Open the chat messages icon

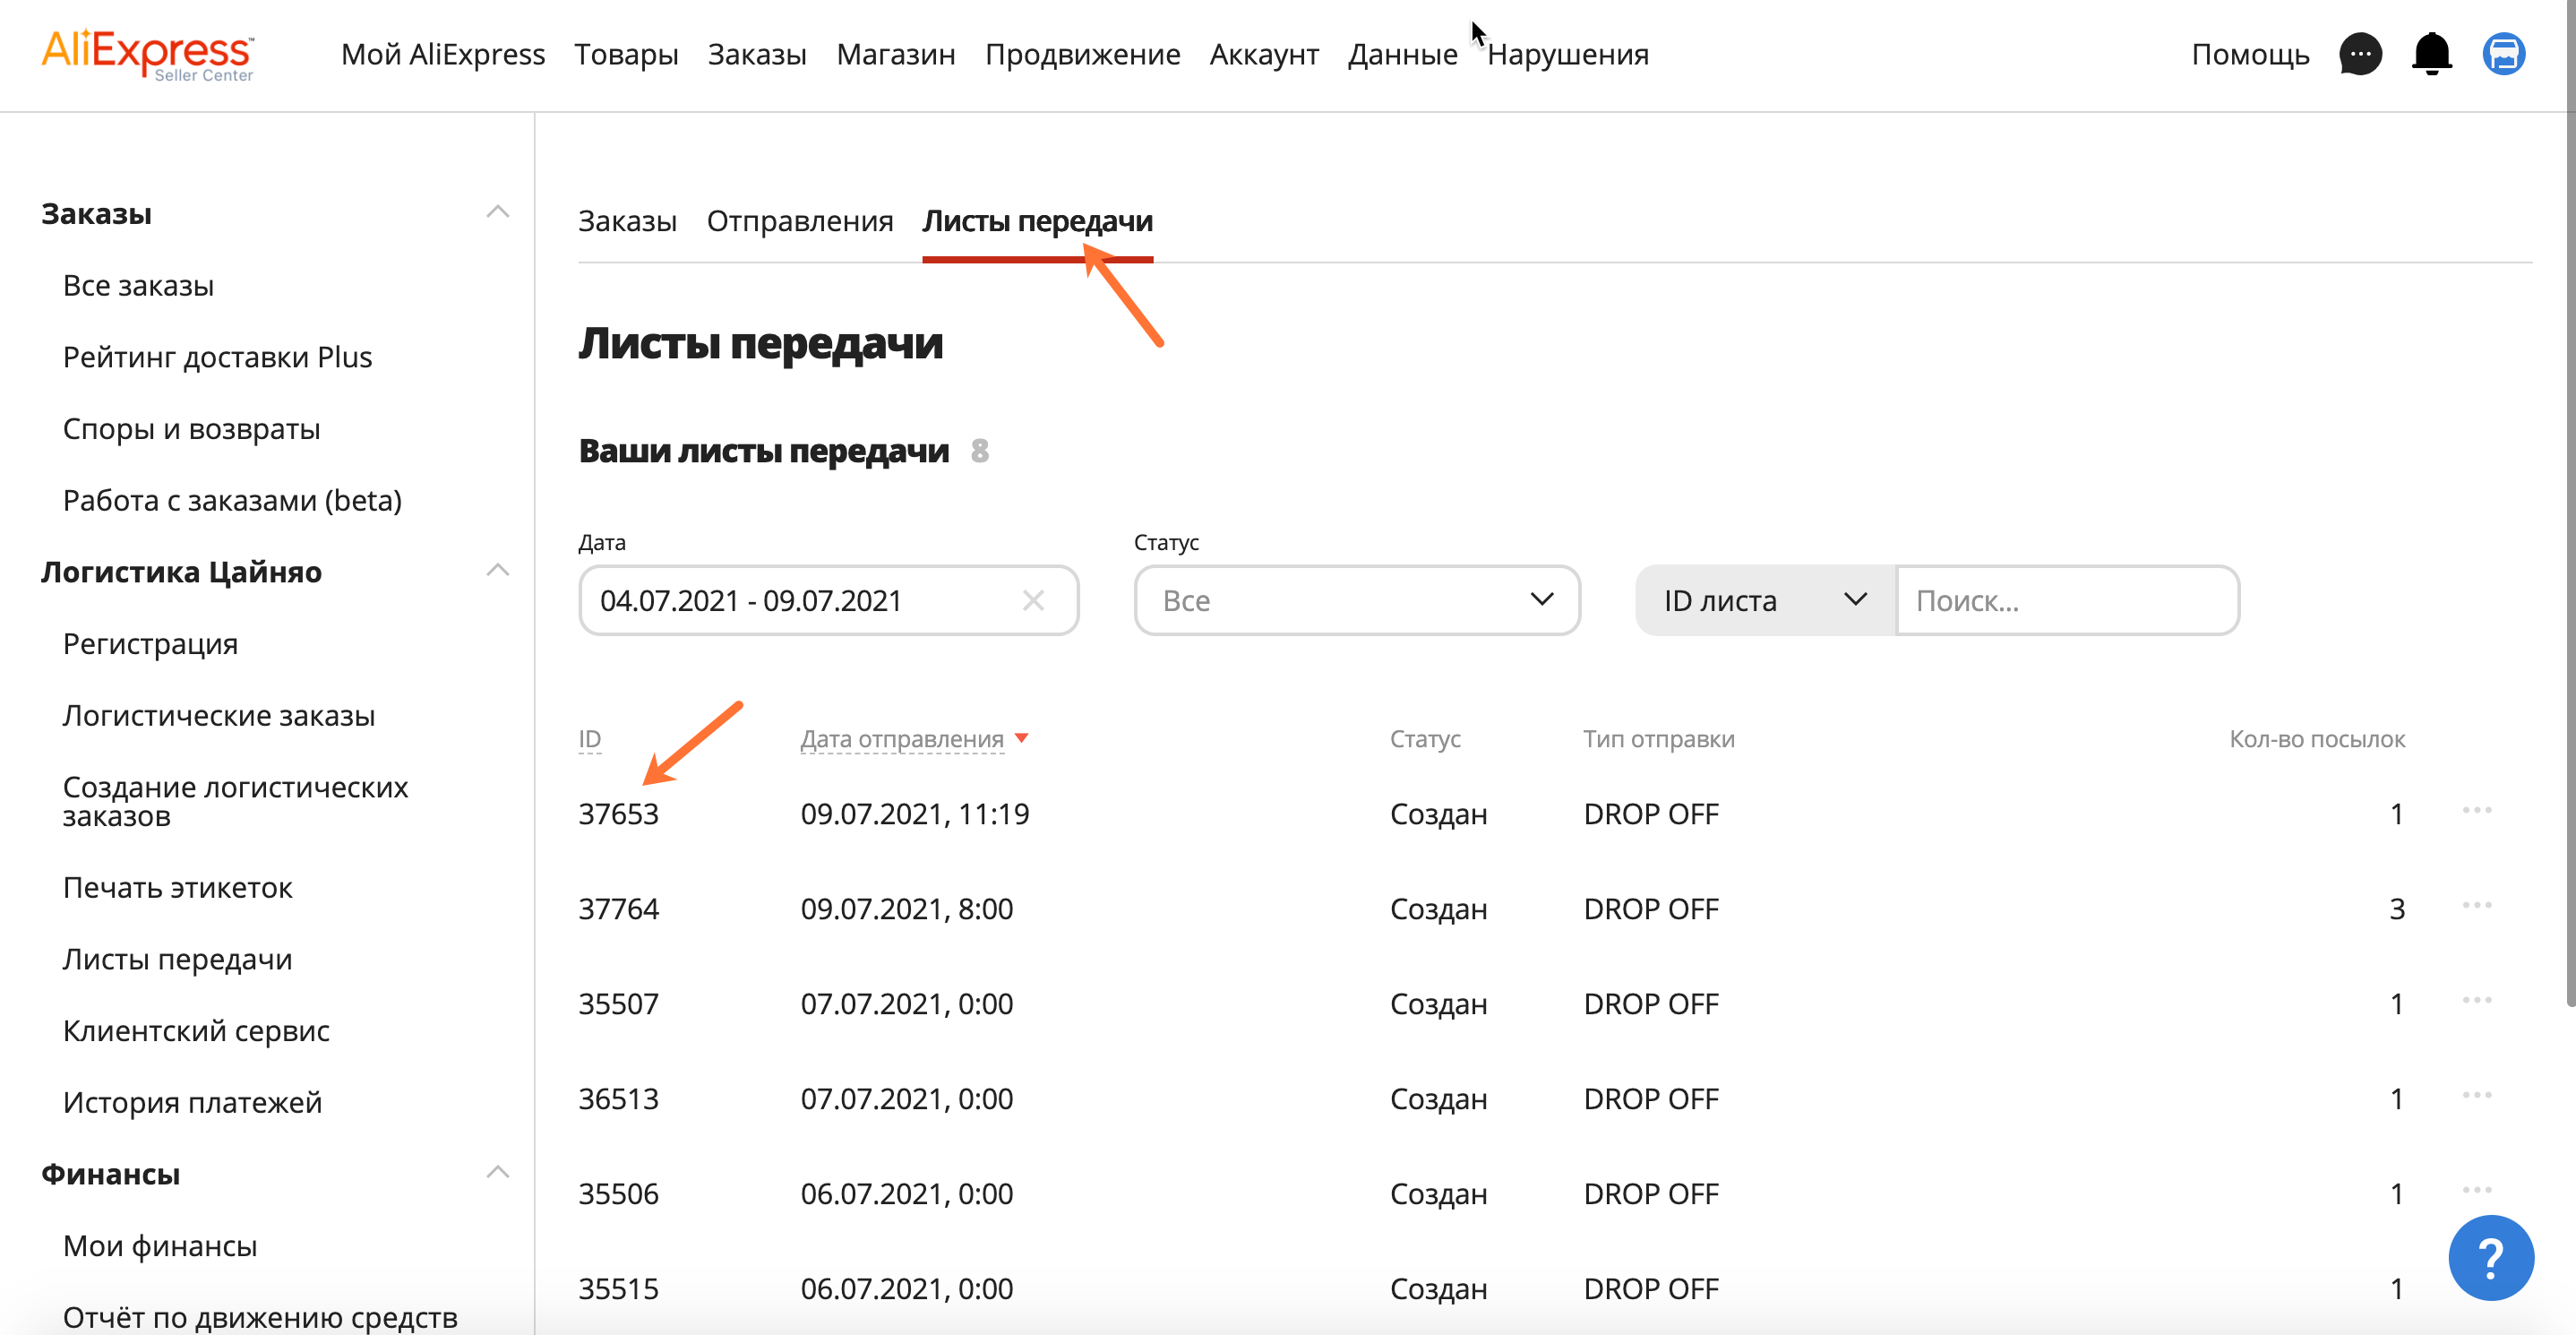click(x=2361, y=55)
